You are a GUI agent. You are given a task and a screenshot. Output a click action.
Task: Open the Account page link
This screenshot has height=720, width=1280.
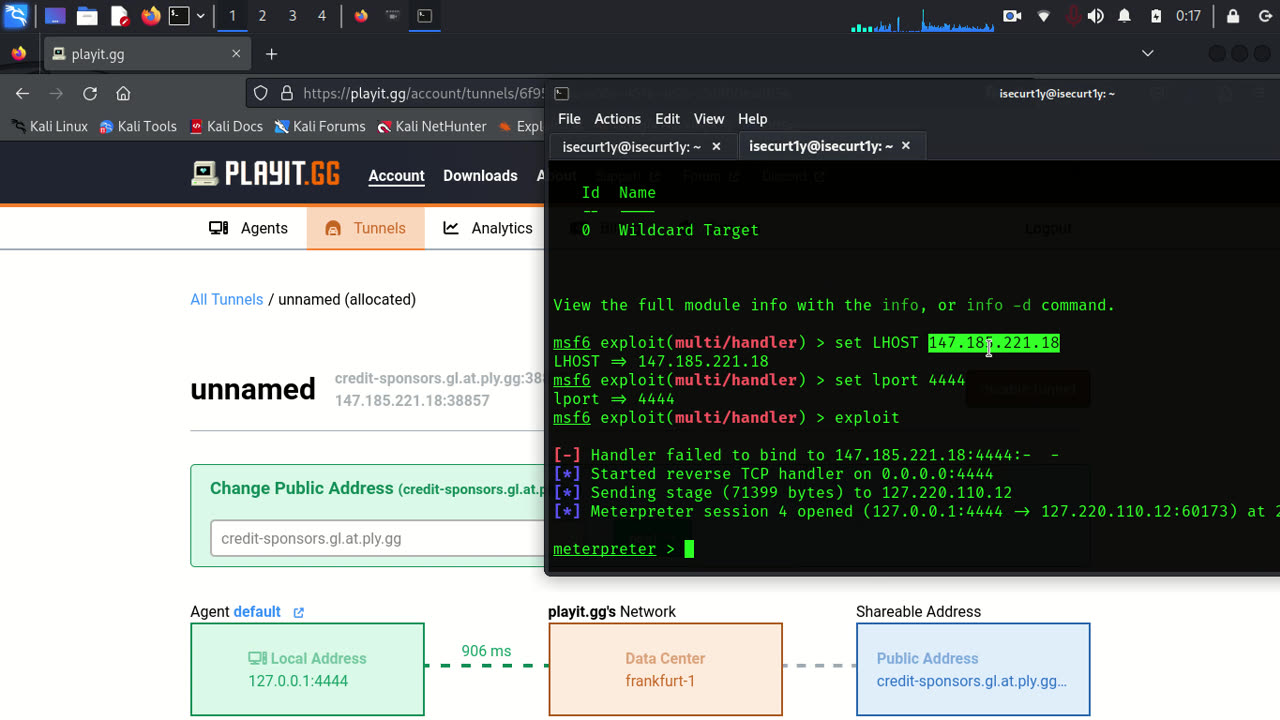coord(396,175)
